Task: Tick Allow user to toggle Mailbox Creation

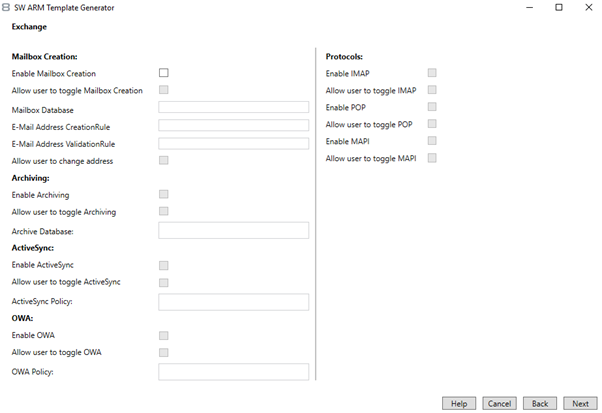Action: 164,89
